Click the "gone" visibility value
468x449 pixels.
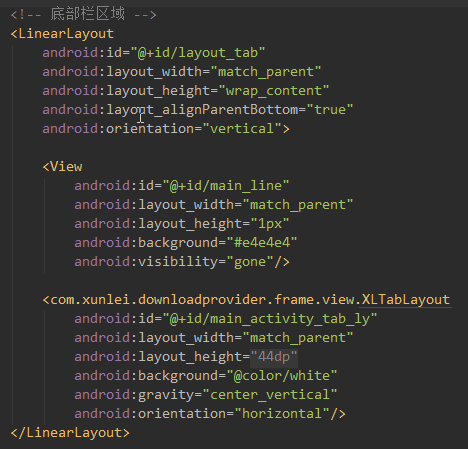tap(250, 262)
